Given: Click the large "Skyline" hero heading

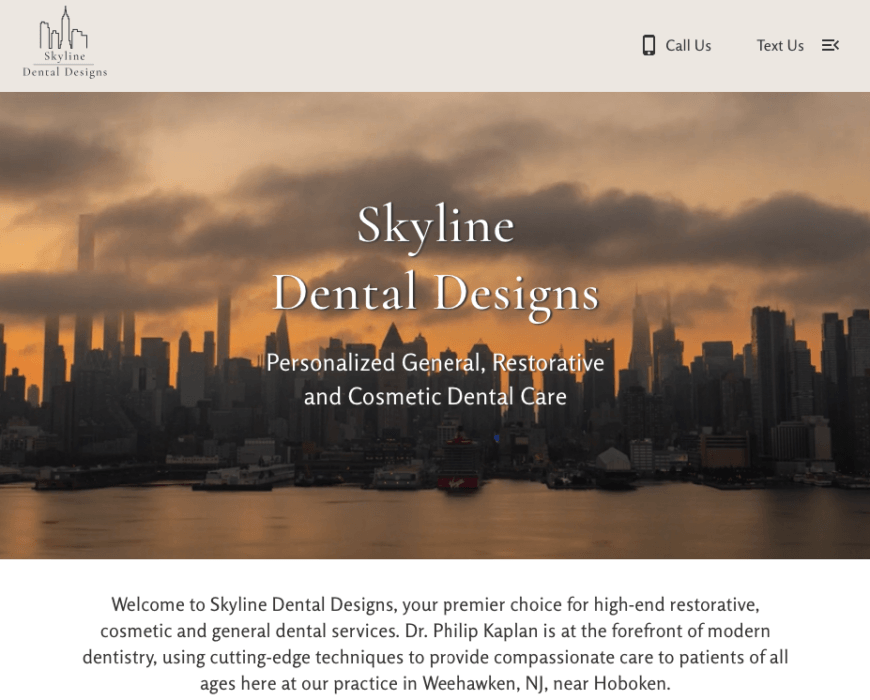Looking at the screenshot, I should [436, 226].
